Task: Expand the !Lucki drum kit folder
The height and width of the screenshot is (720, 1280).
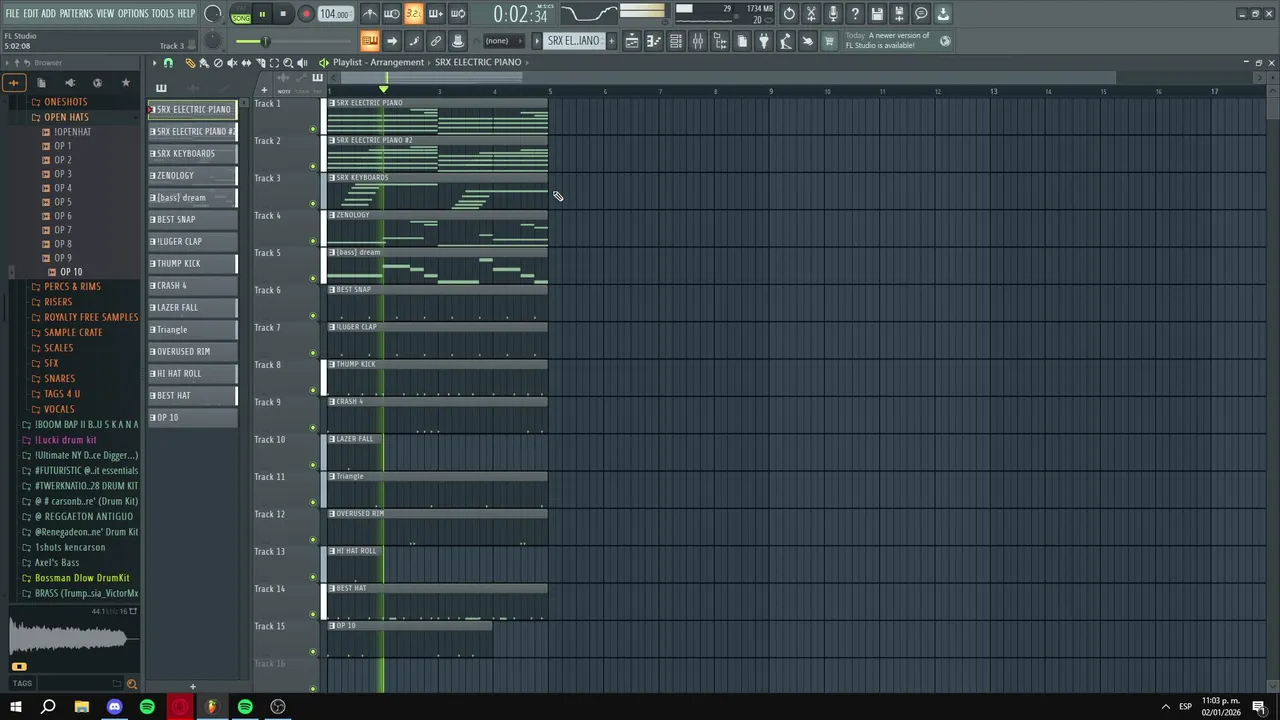Action: click(x=66, y=440)
